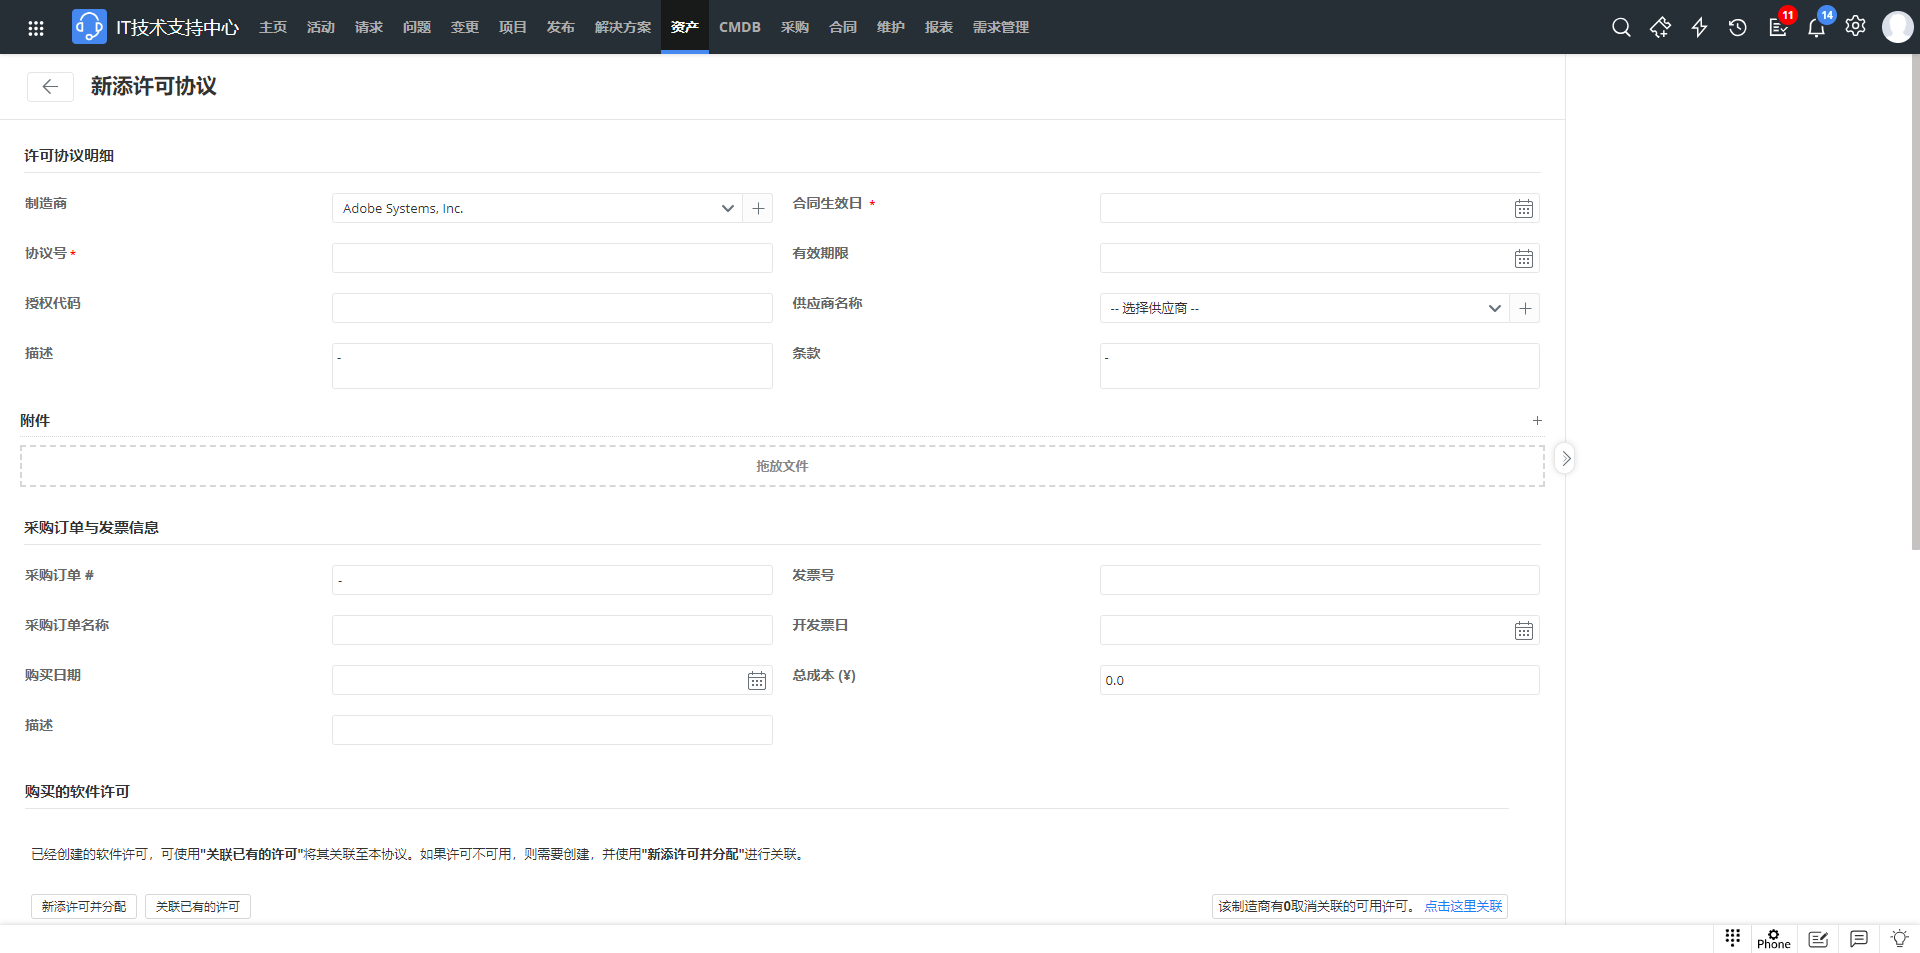Click the 开发票日 date field
Viewport: 1920px width, 953px height.
[1319, 630]
